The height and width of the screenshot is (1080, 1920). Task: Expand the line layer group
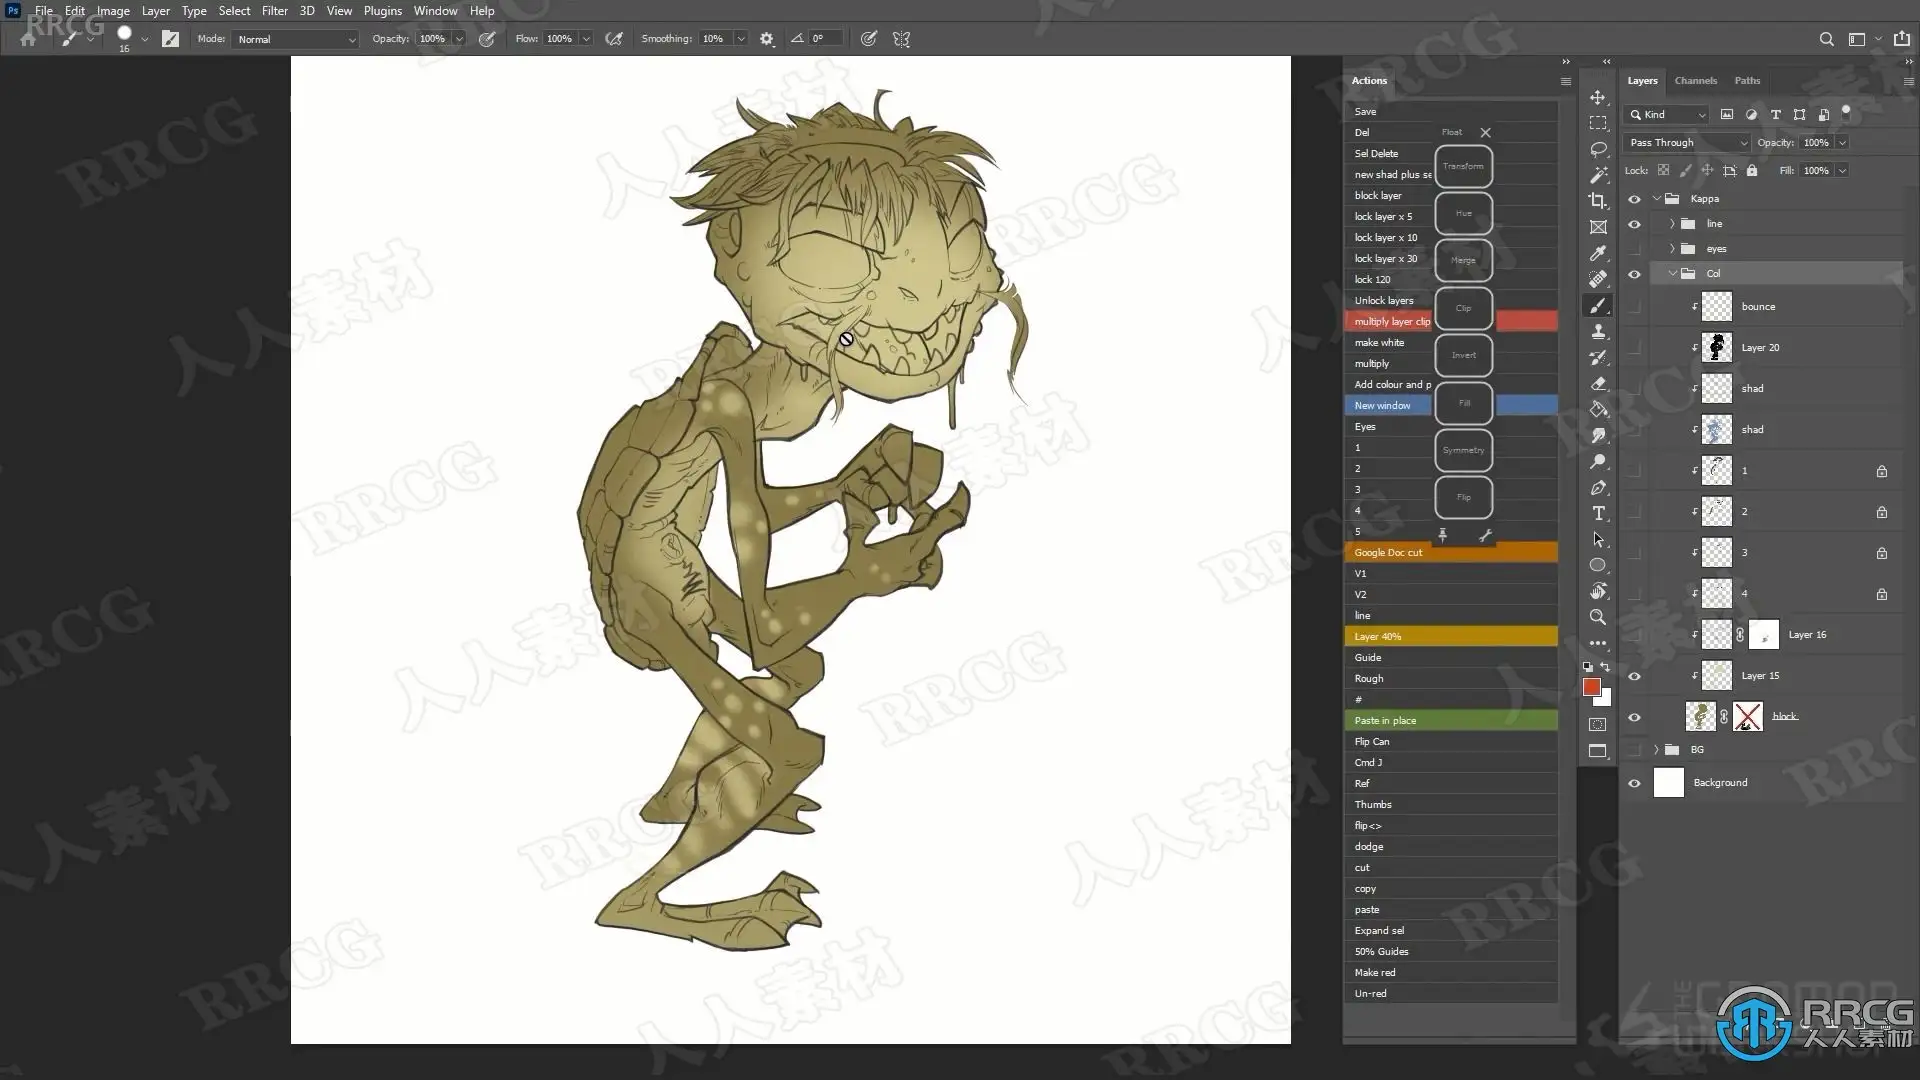(1672, 224)
